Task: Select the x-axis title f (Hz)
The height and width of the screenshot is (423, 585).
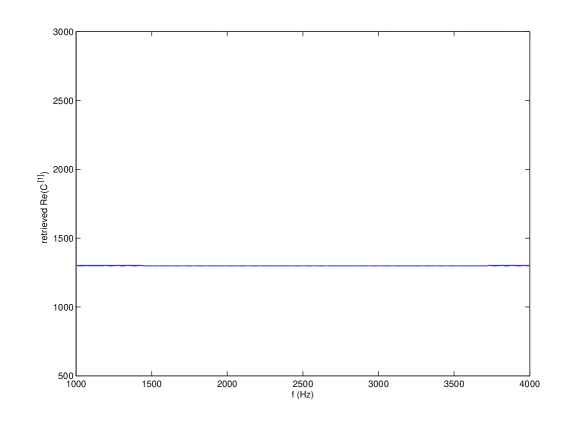Action: point(303,395)
